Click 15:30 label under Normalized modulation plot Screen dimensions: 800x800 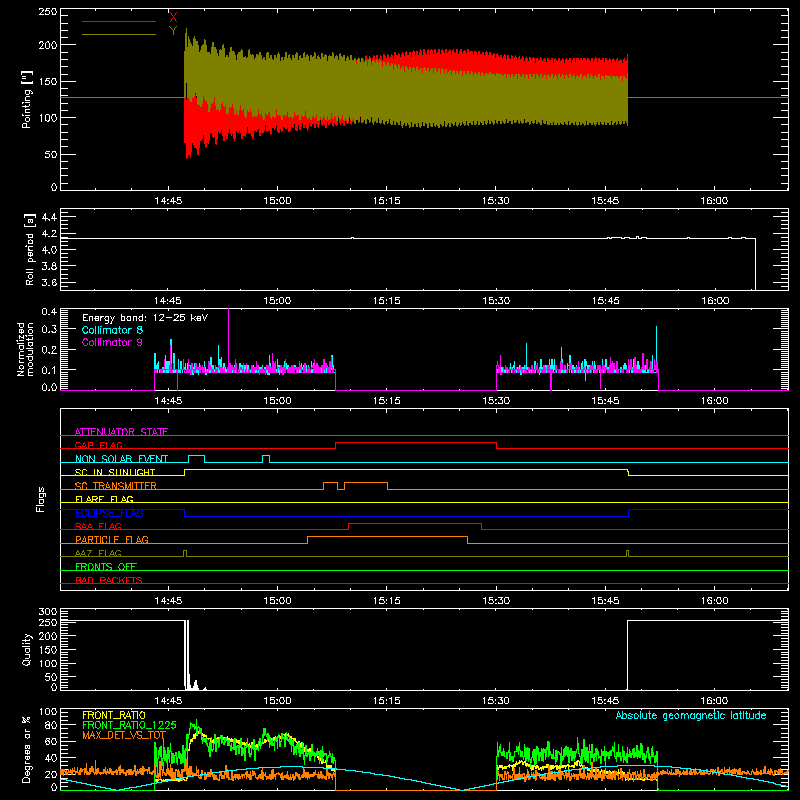tap(496, 401)
